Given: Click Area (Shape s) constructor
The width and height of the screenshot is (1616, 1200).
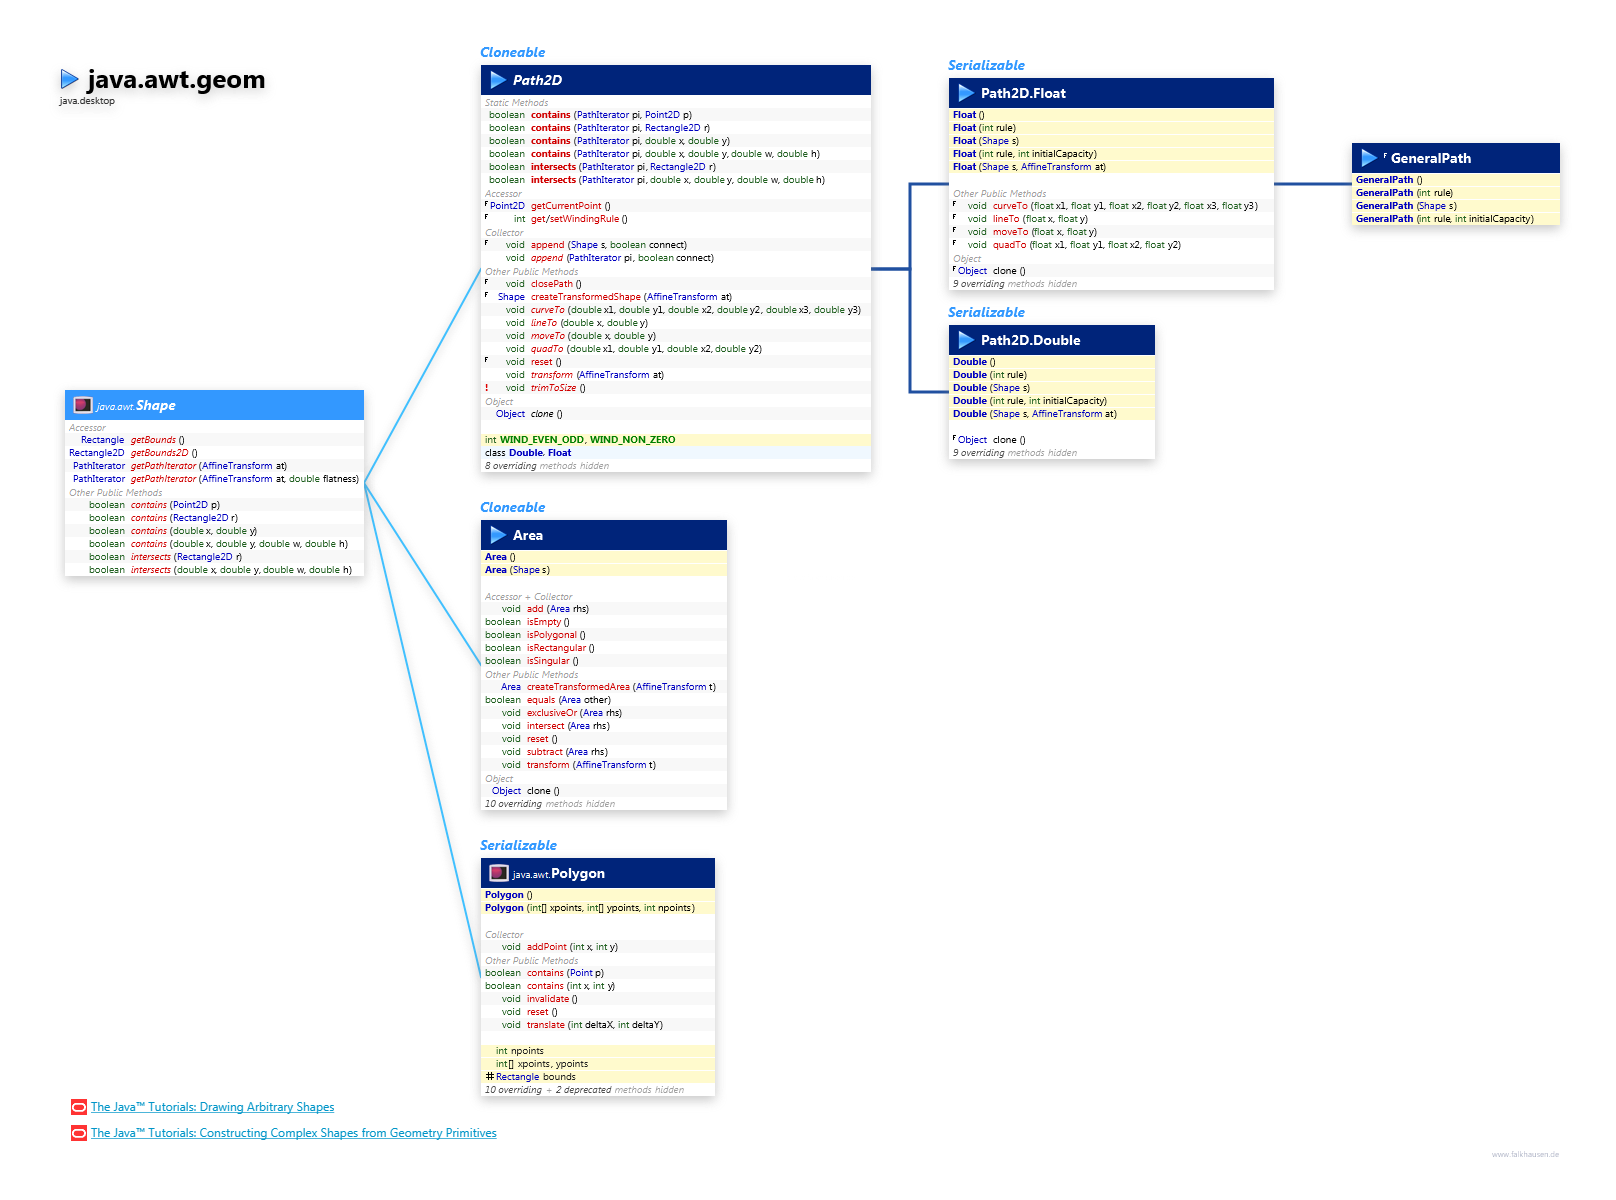Looking at the screenshot, I should pyautogui.click(x=517, y=570).
